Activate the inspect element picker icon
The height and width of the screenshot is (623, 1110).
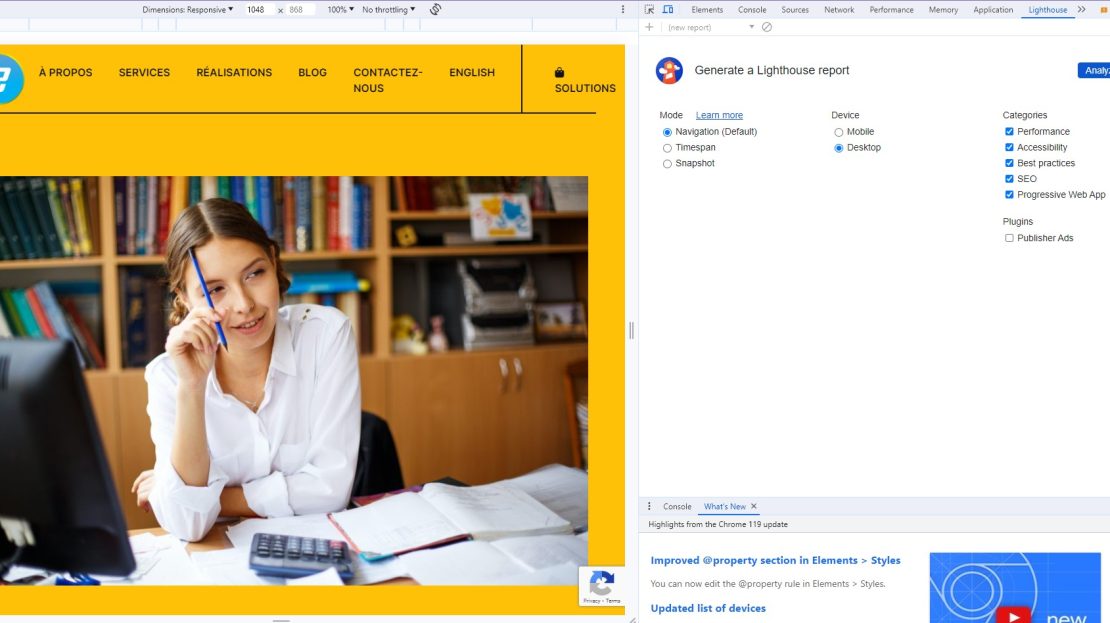pos(649,9)
